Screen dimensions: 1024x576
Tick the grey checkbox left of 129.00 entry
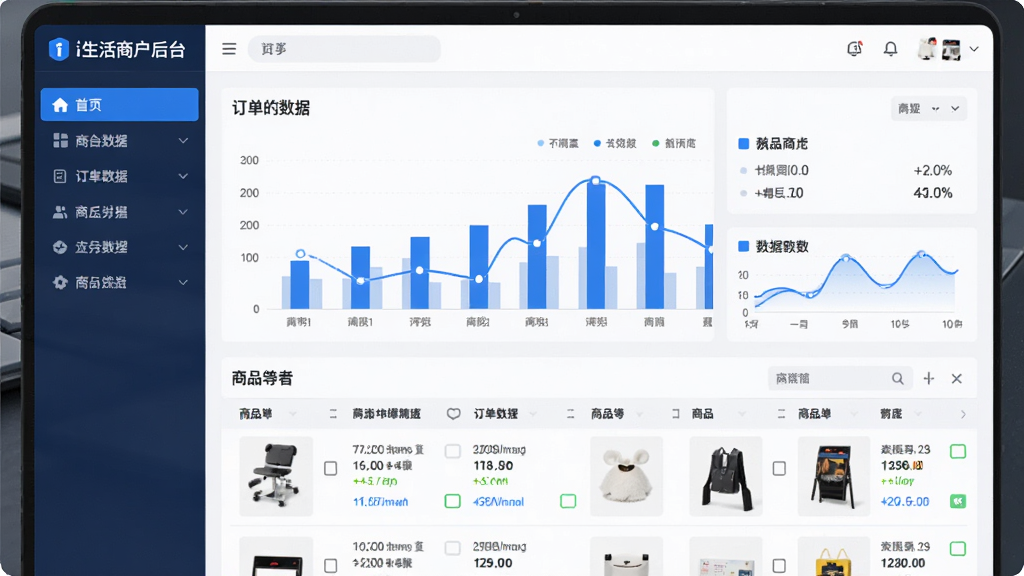click(453, 548)
